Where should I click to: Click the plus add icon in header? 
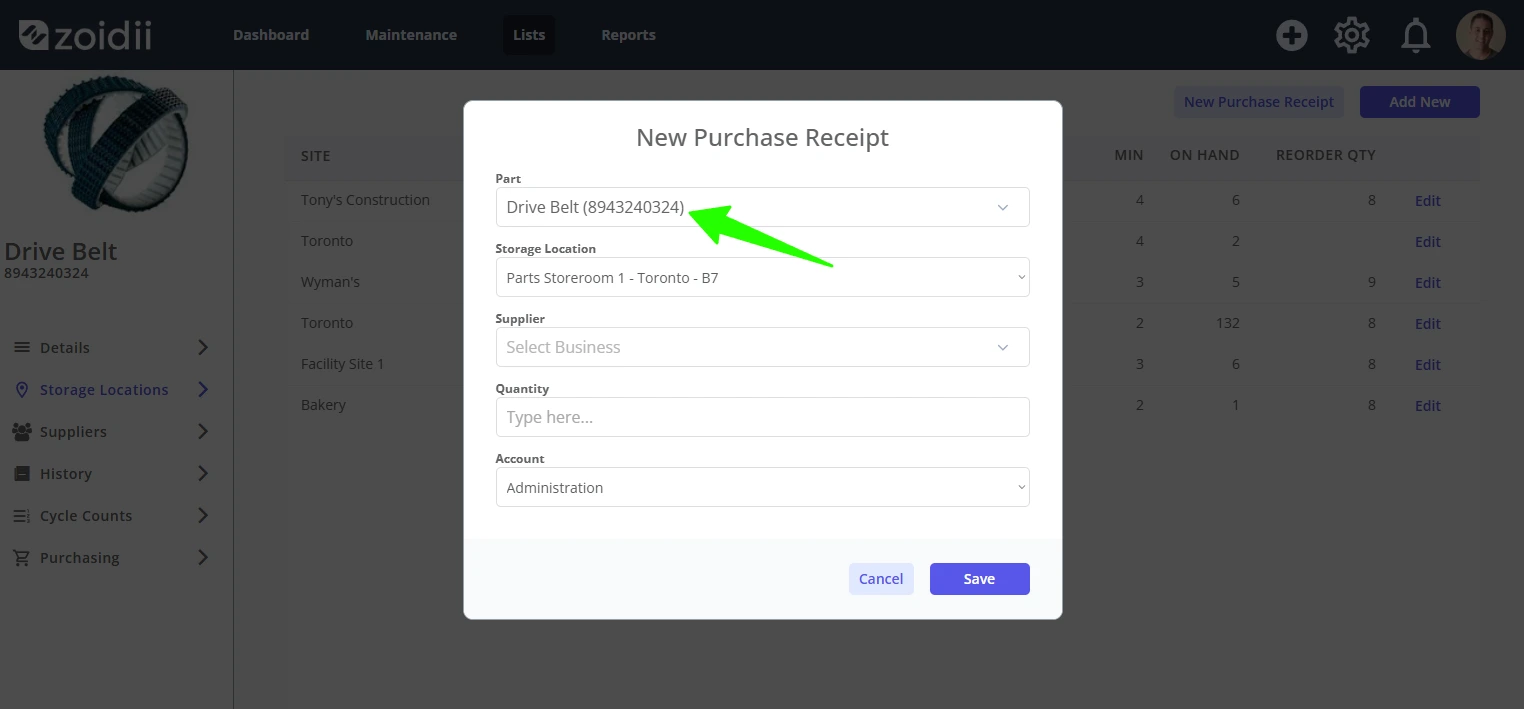1292,36
